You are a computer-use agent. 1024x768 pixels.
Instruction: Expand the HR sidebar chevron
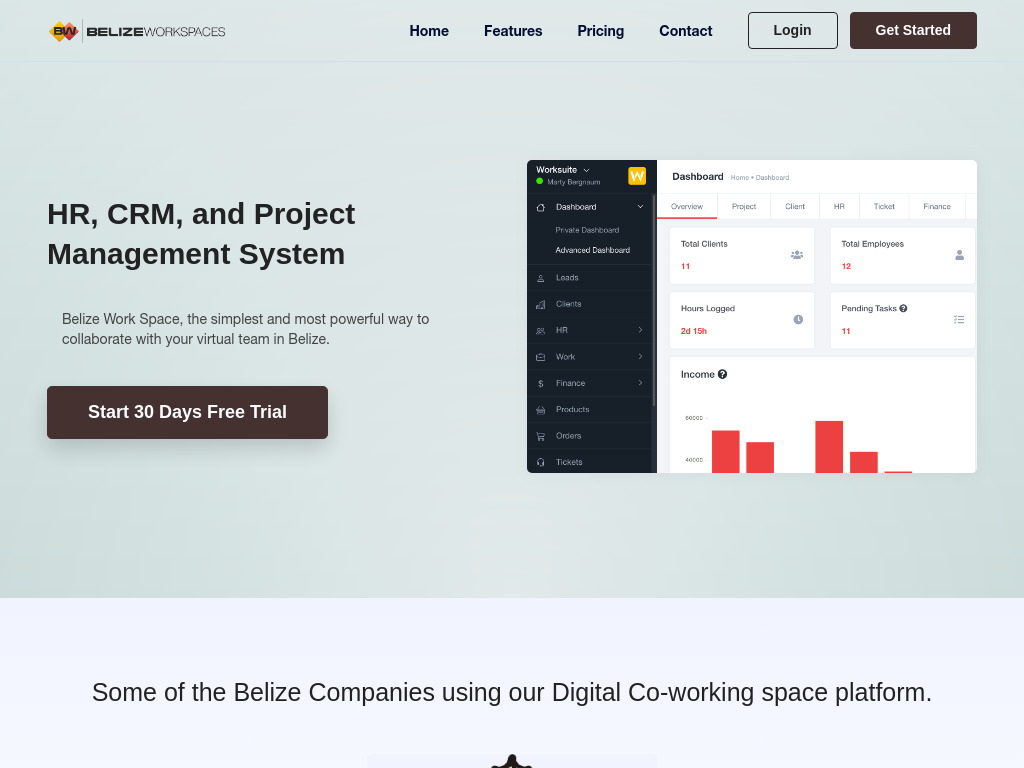click(x=640, y=330)
